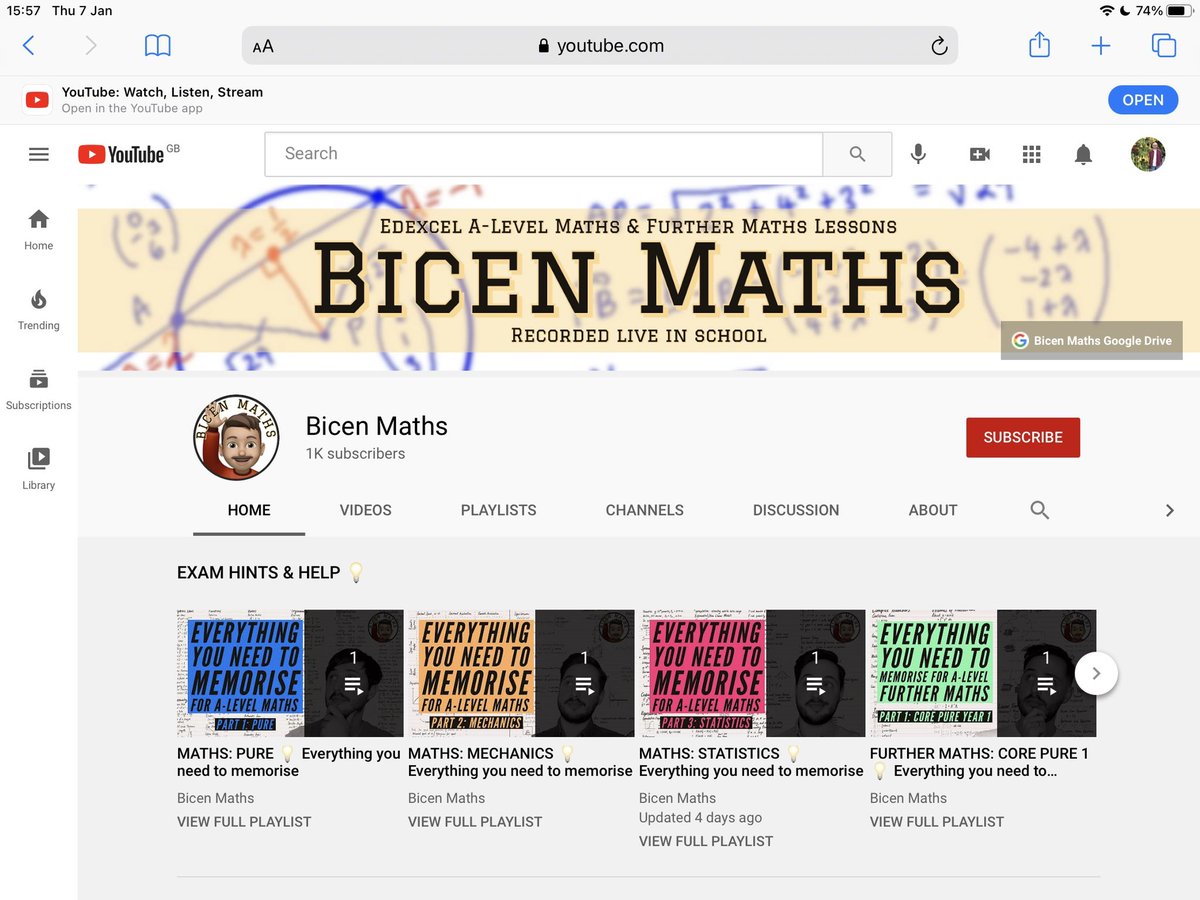Go to Home in sidebar
This screenshot has height=900, width=1200.
tap(39, 230)
